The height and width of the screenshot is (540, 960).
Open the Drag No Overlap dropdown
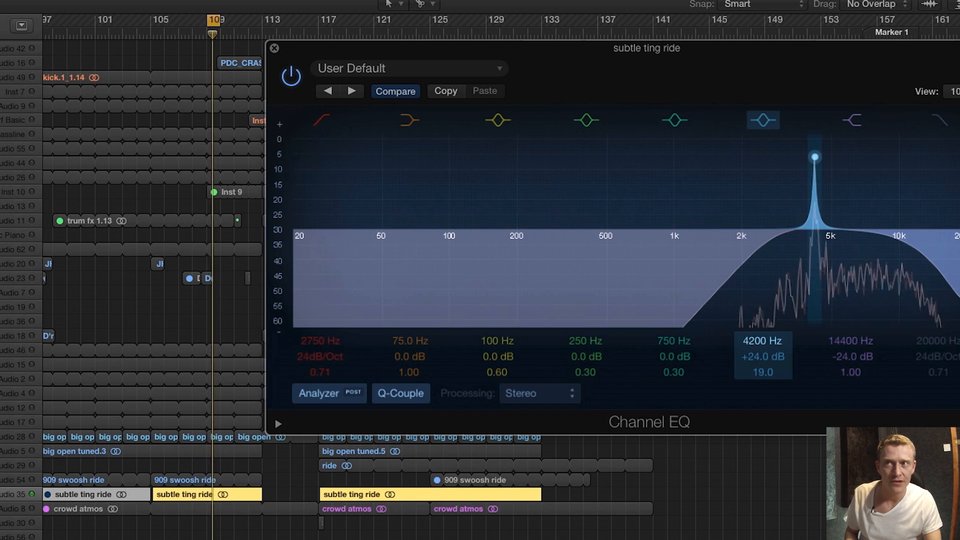tap(876, 4)
